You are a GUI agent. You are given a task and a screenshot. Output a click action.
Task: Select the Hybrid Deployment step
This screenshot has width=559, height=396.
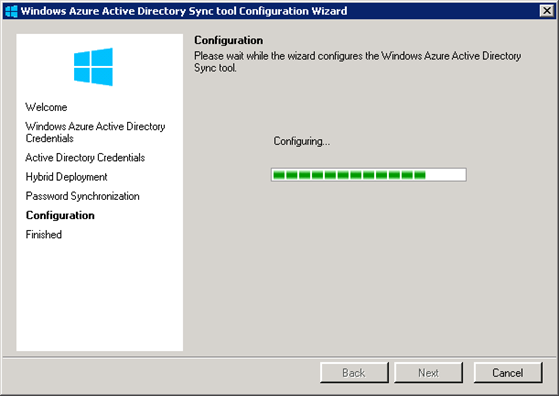point(66,177)
